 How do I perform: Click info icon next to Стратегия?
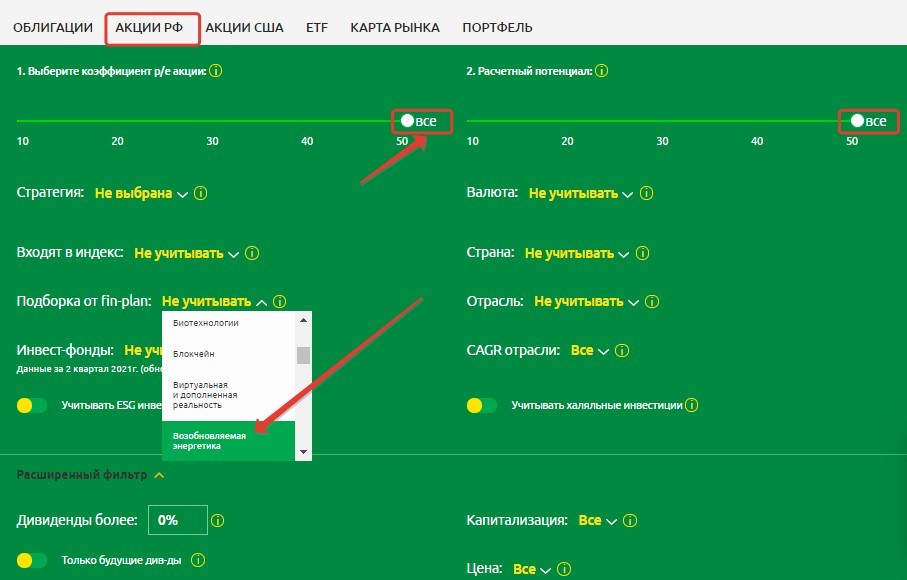[x=200, y=193]
